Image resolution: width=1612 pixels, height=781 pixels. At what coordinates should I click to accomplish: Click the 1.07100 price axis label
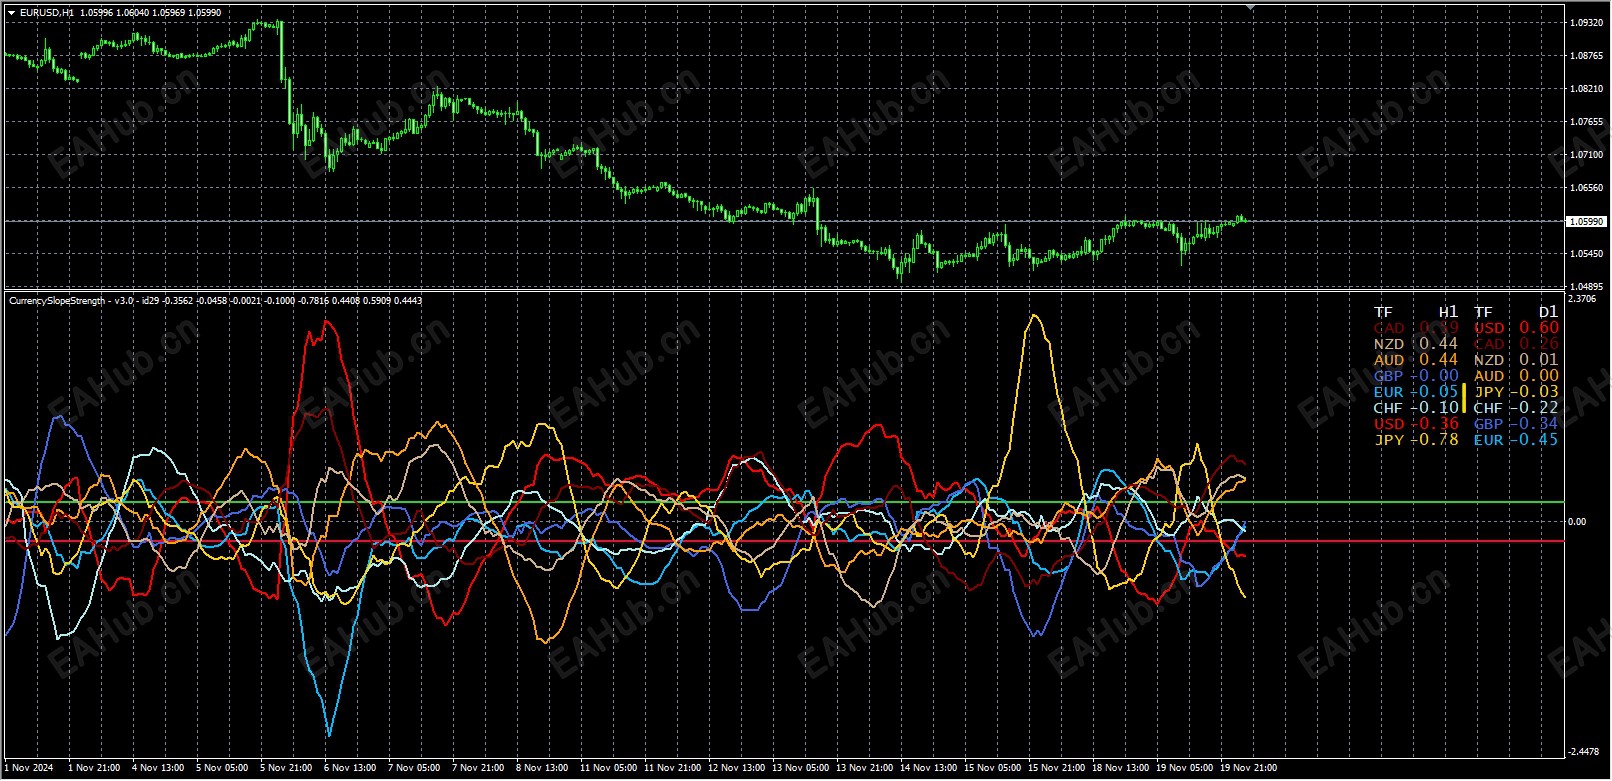click(x=1586, y=155)
